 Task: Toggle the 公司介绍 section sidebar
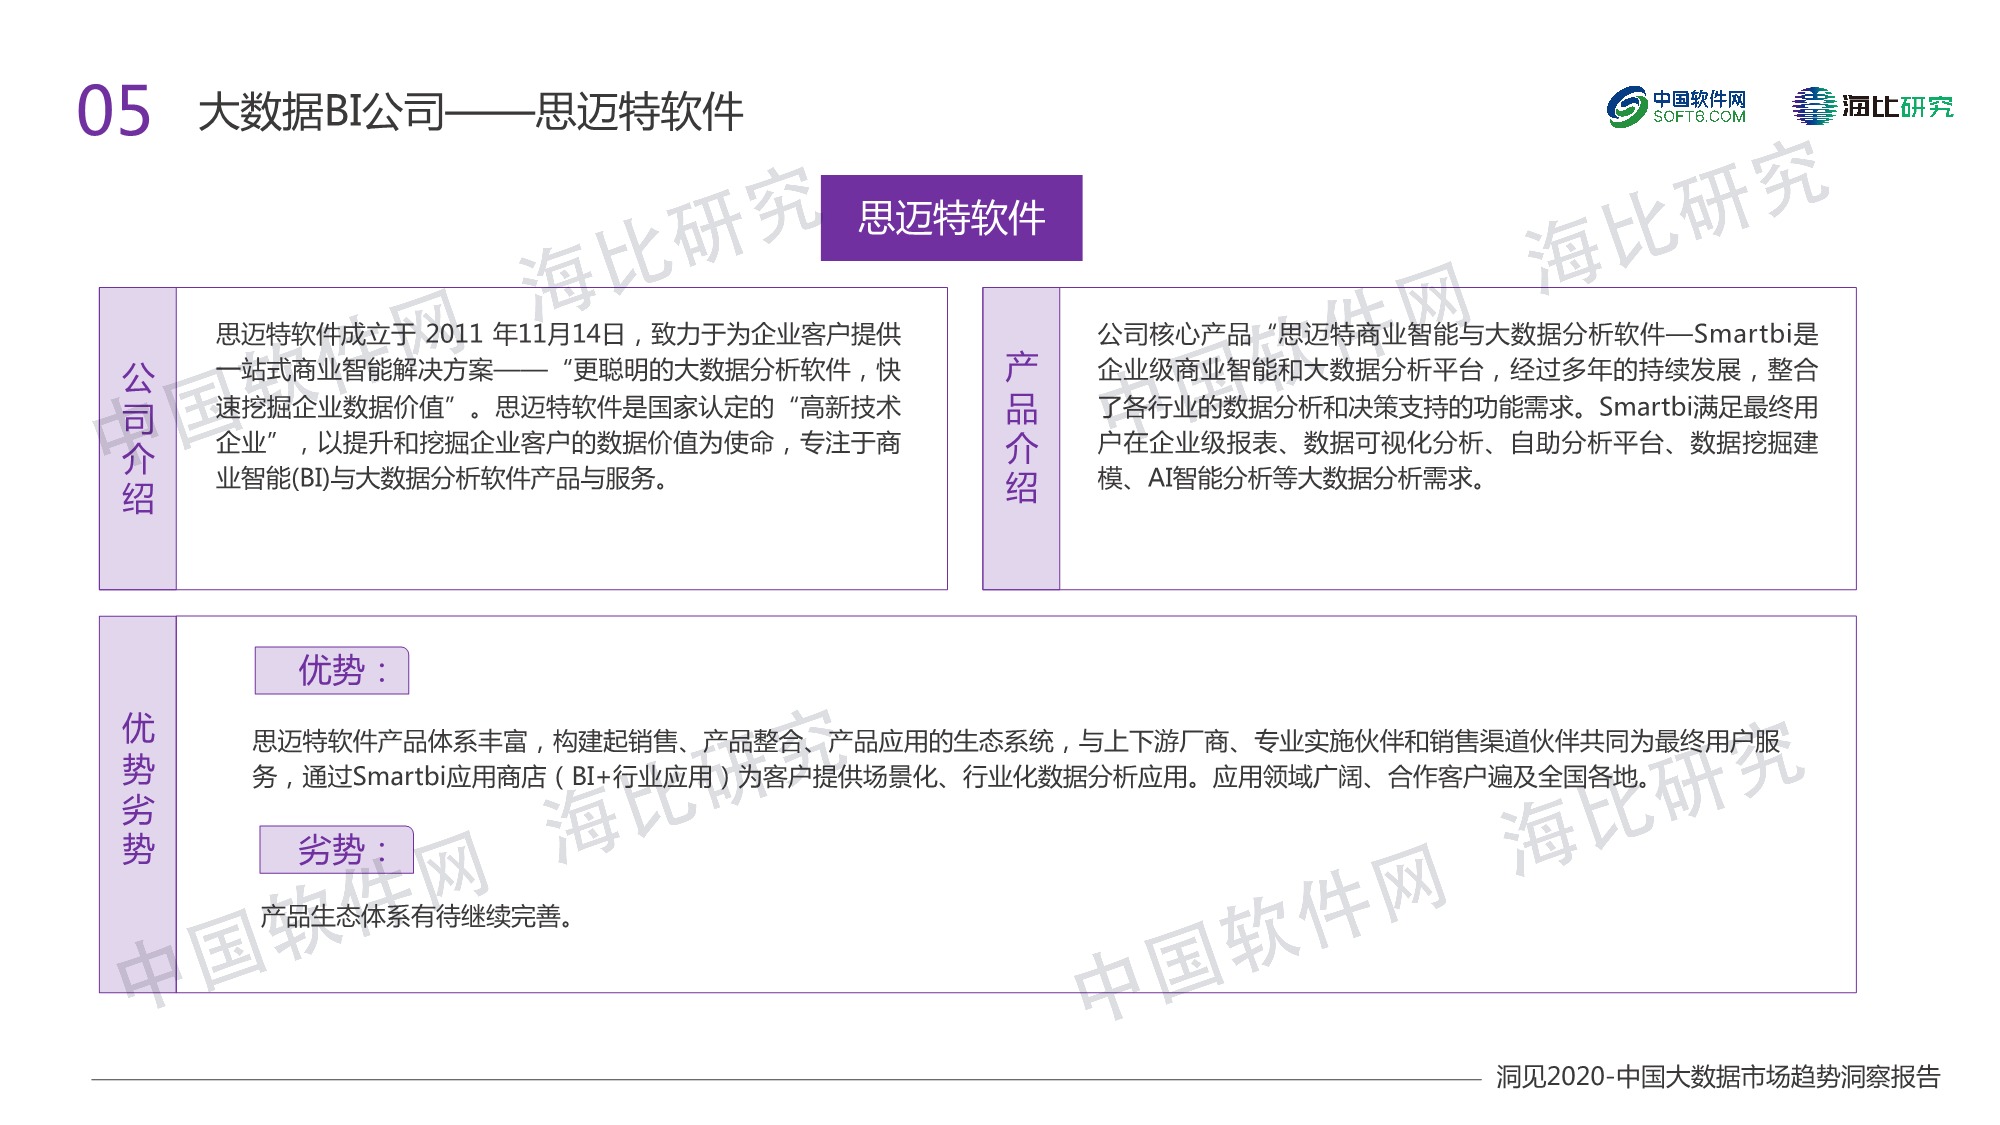(x=138, y=438)
